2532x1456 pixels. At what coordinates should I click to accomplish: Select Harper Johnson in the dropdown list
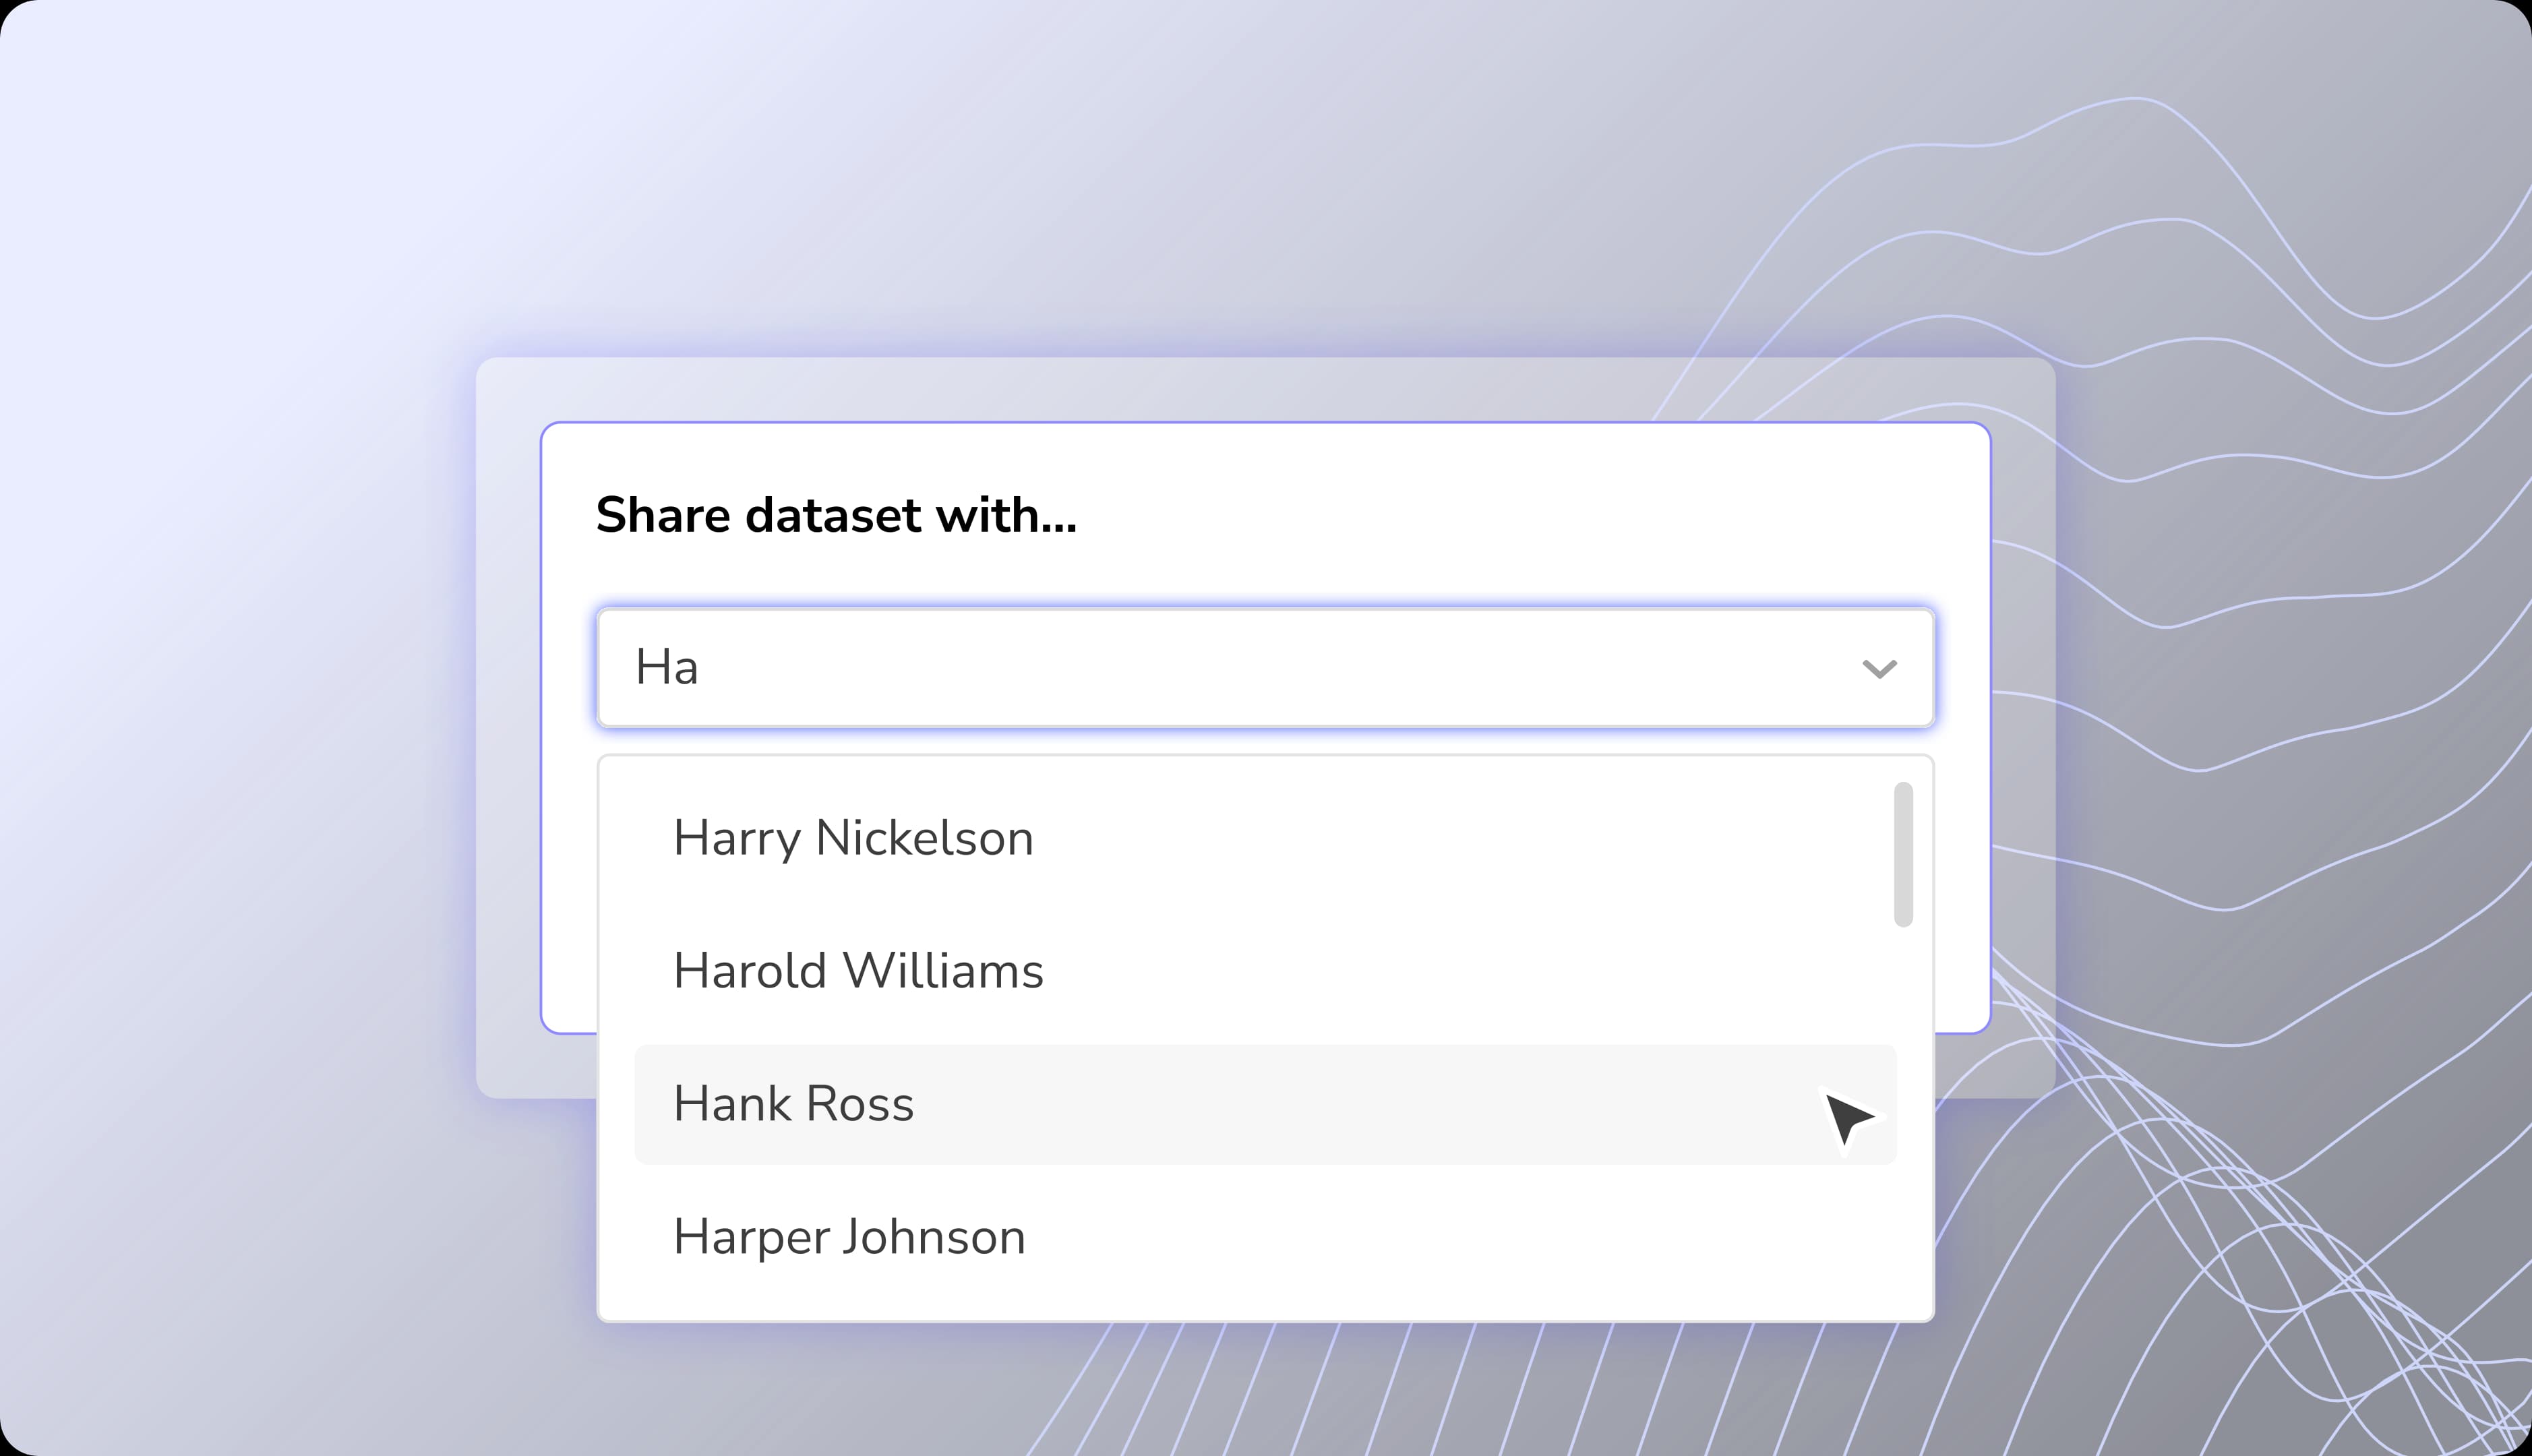pyautogui.click(x=849, y=1236)
